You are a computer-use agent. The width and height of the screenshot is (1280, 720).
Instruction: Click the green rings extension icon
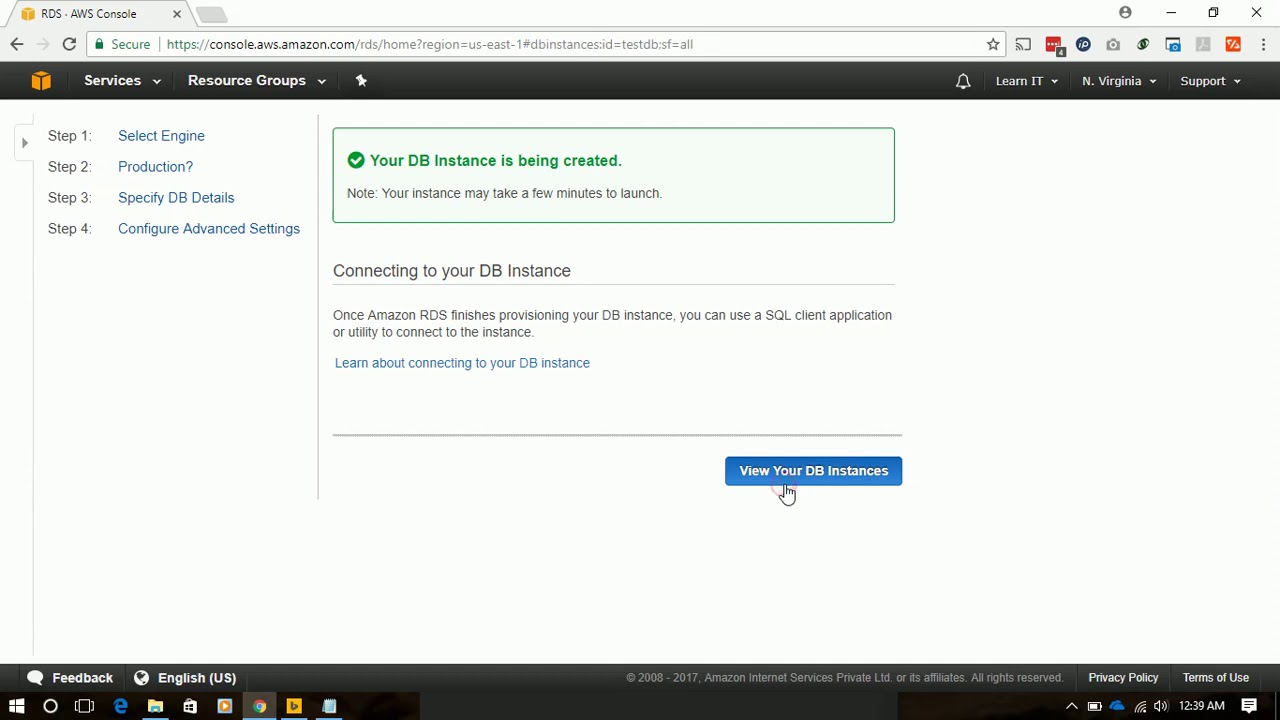point(1143,44)
